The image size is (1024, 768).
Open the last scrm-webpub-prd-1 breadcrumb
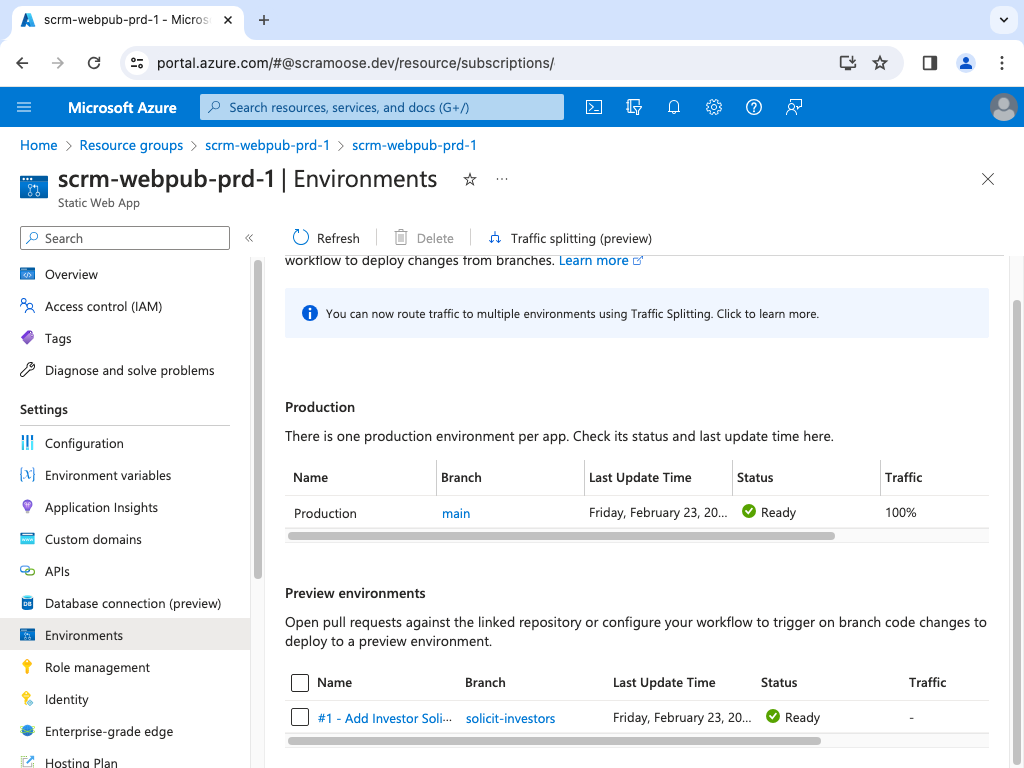tap(414, 145)
